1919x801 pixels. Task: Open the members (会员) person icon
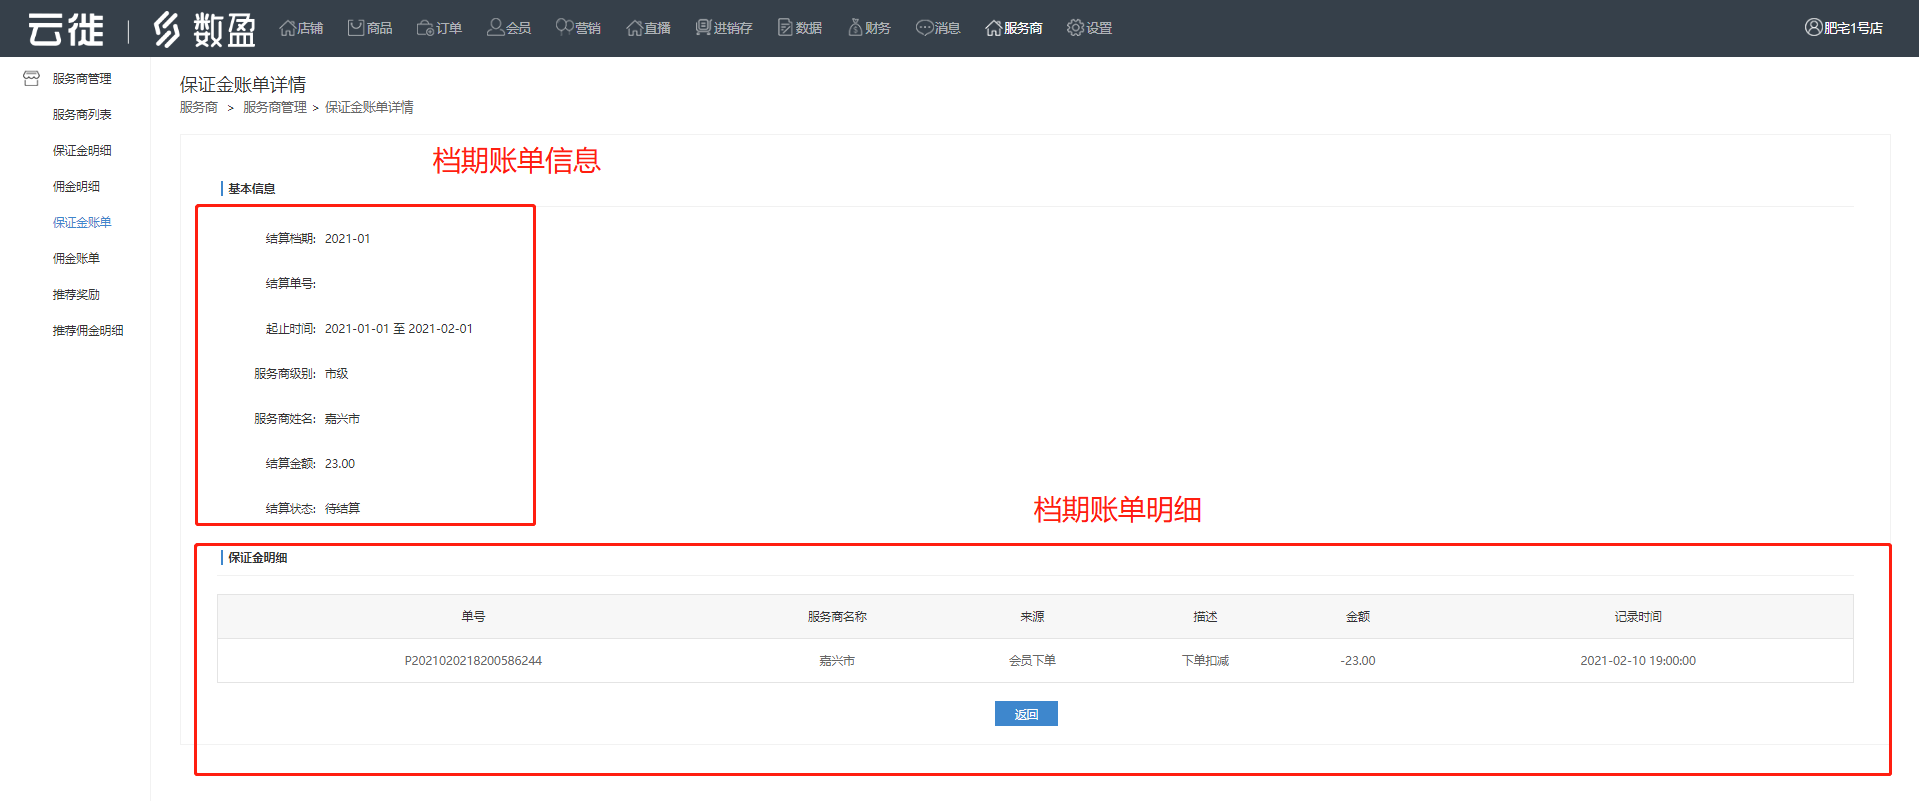click(x=495, y=28)
